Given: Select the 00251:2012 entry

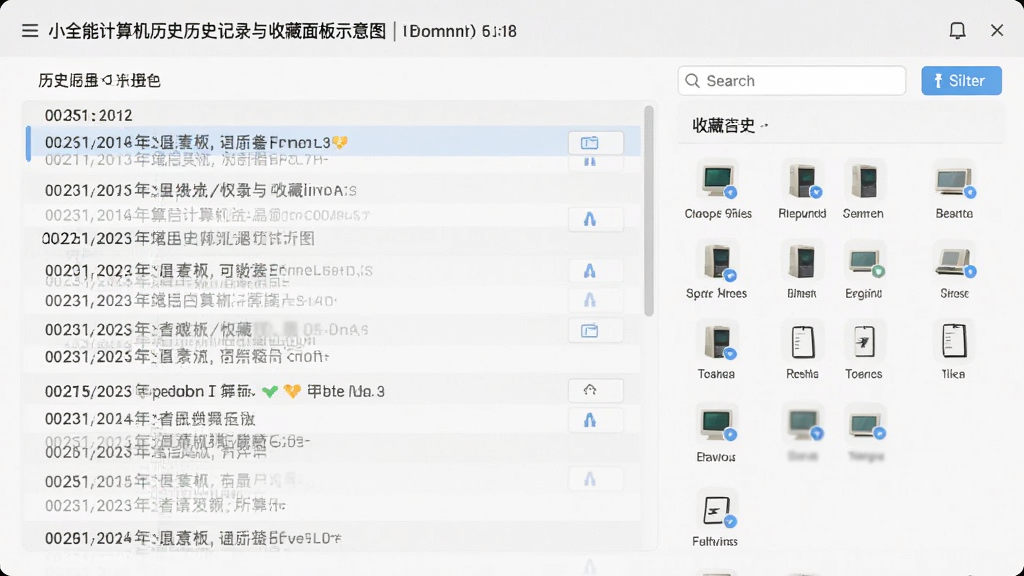Looking at the screenshot, I should coord(333,115).
